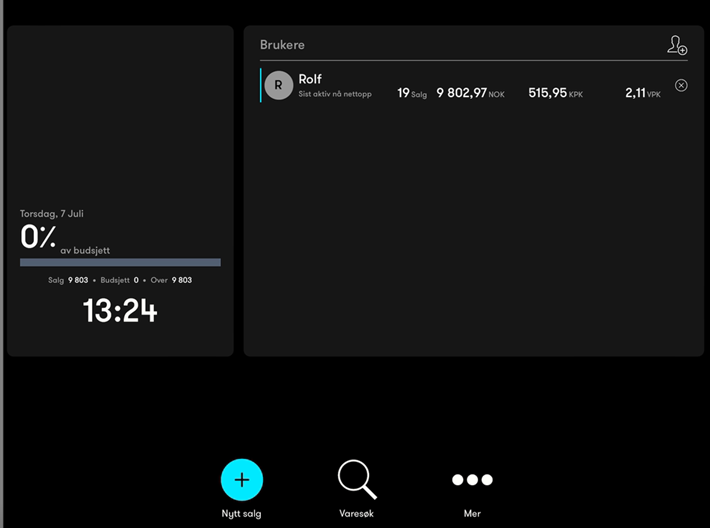Click the Torsdag, 7 Juli date
The image size is (710, 528).
click(x=52, y=214)
